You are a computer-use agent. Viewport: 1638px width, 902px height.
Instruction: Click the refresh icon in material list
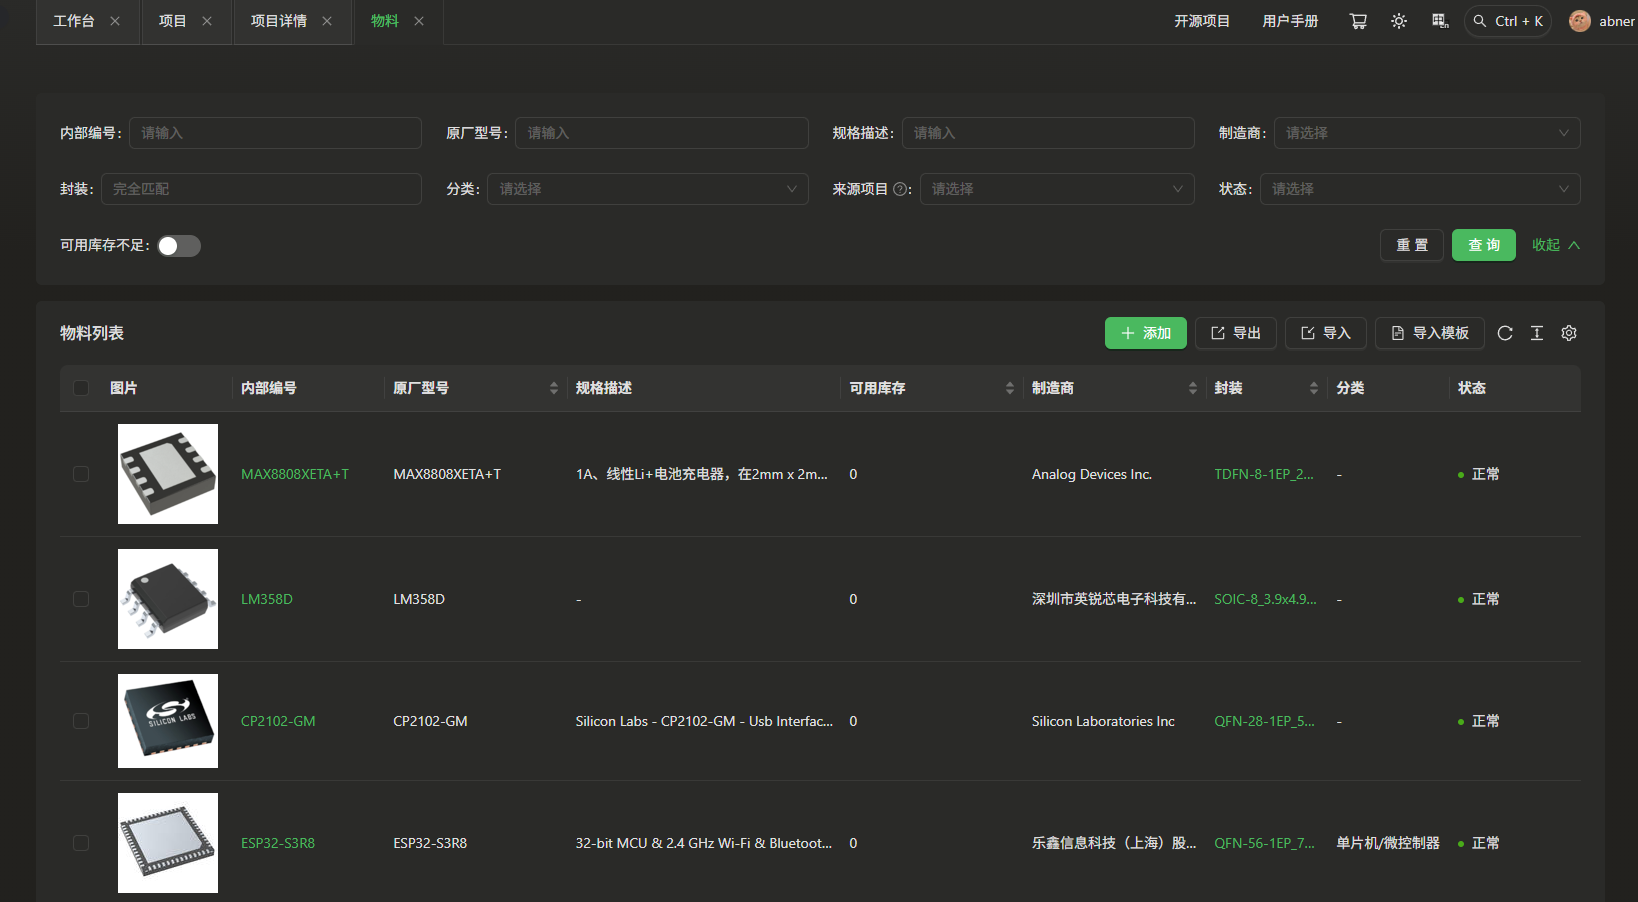tap(1505, 333)
